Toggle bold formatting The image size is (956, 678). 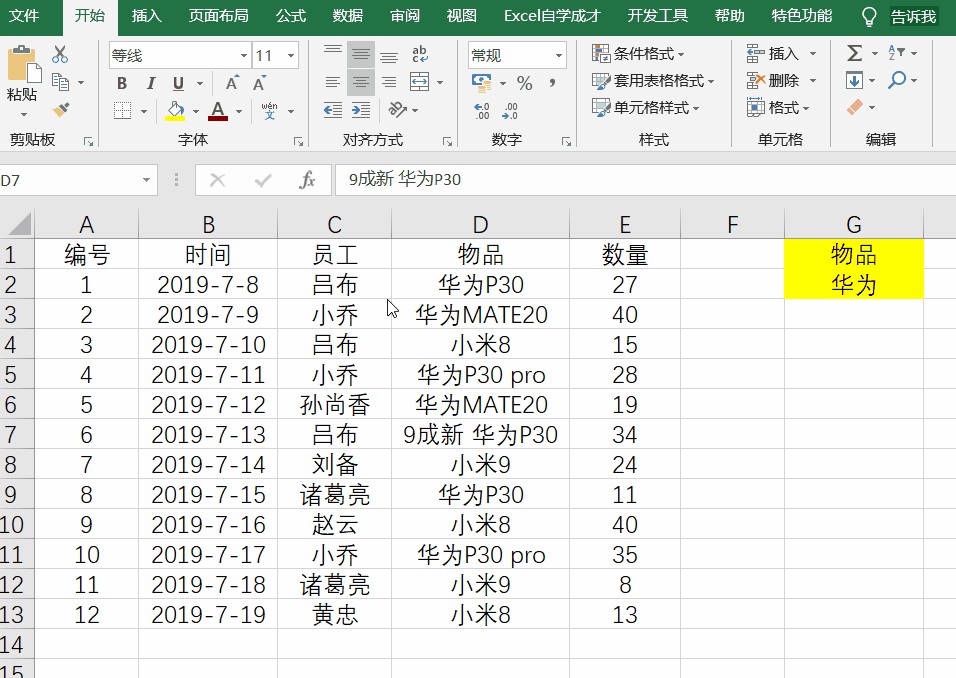pos(122,83)
